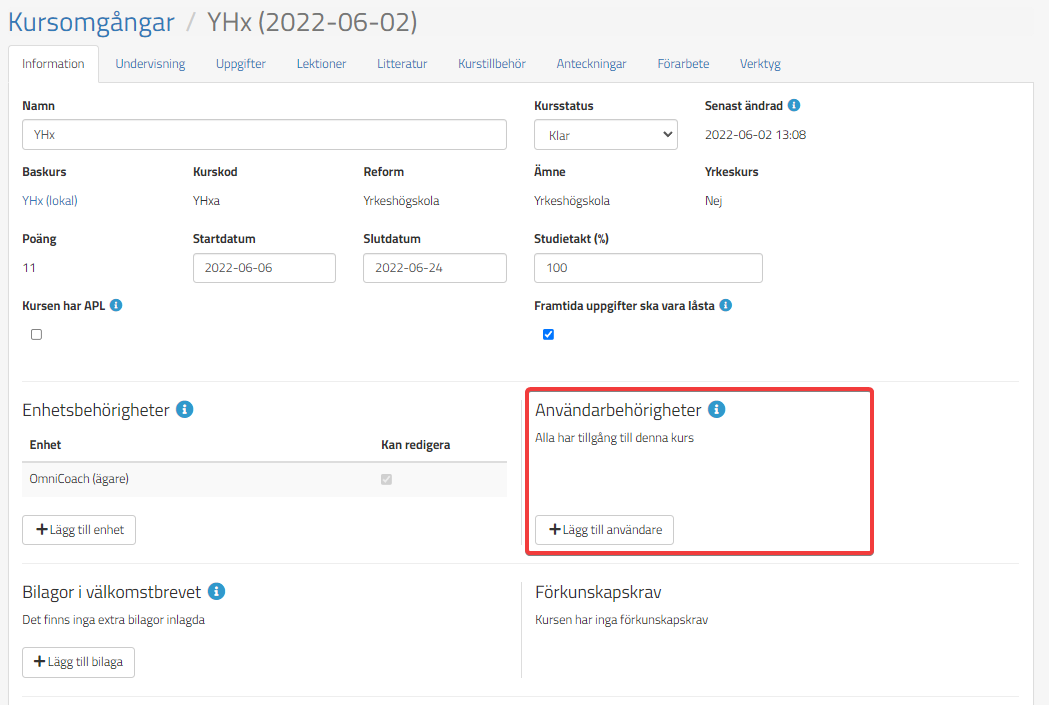Click info icon next to Senast ändrad
This screenshot has width=1049, height=705.
pyautogui.click(x=794, y=105)
